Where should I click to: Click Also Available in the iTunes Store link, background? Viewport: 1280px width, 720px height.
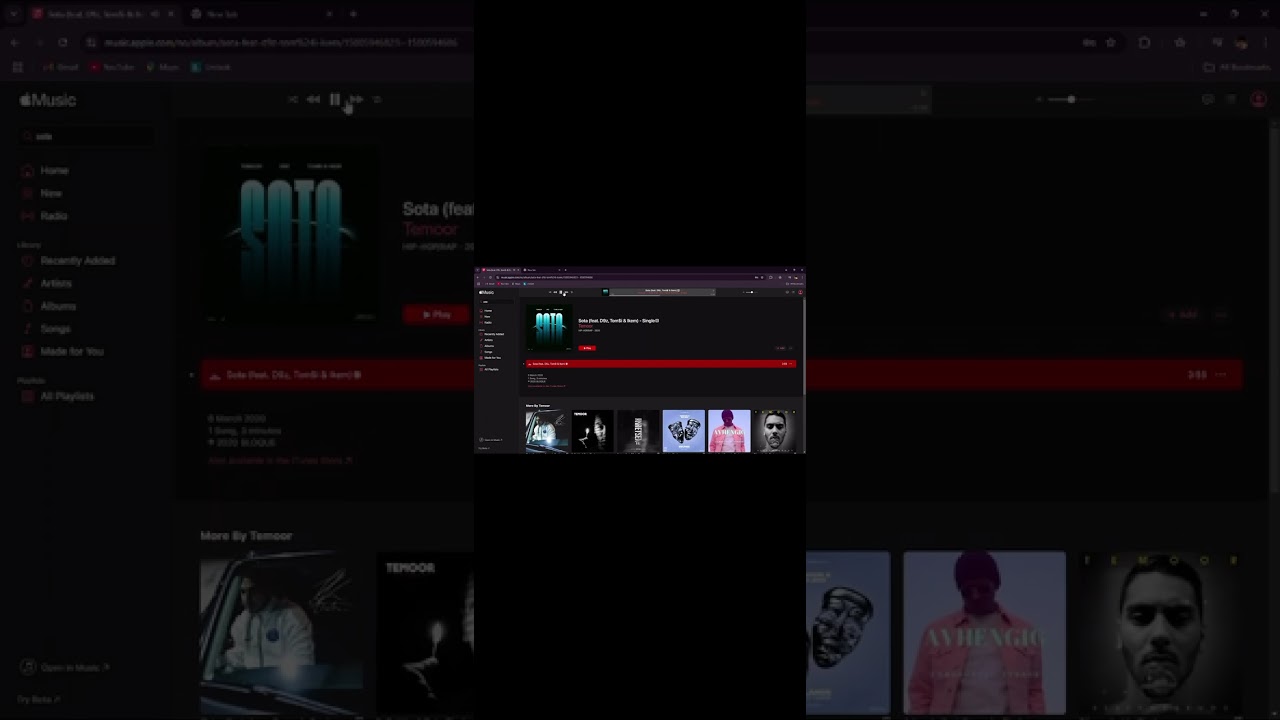click(280, 461)
